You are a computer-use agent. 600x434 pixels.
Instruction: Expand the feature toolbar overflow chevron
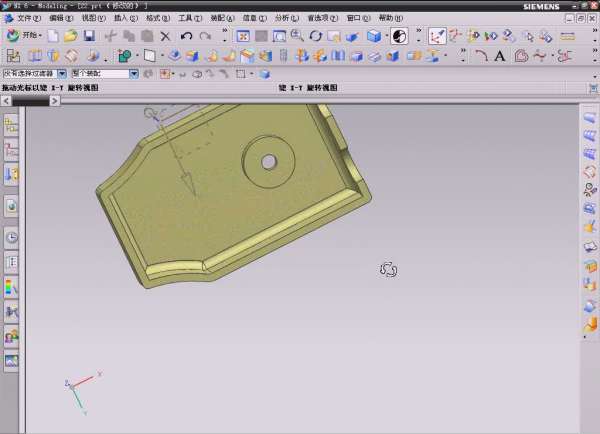(x=463, y=55)
